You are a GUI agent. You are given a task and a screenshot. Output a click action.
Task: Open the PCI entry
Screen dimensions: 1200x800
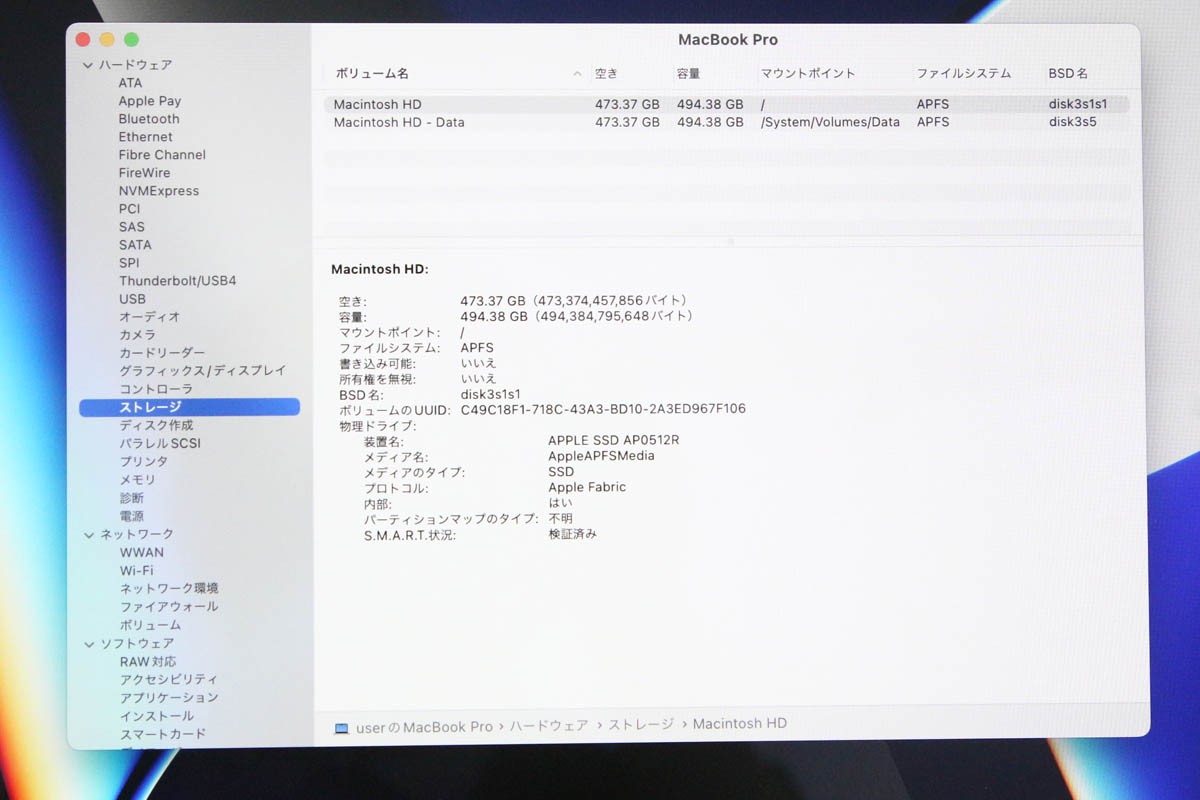129,209
